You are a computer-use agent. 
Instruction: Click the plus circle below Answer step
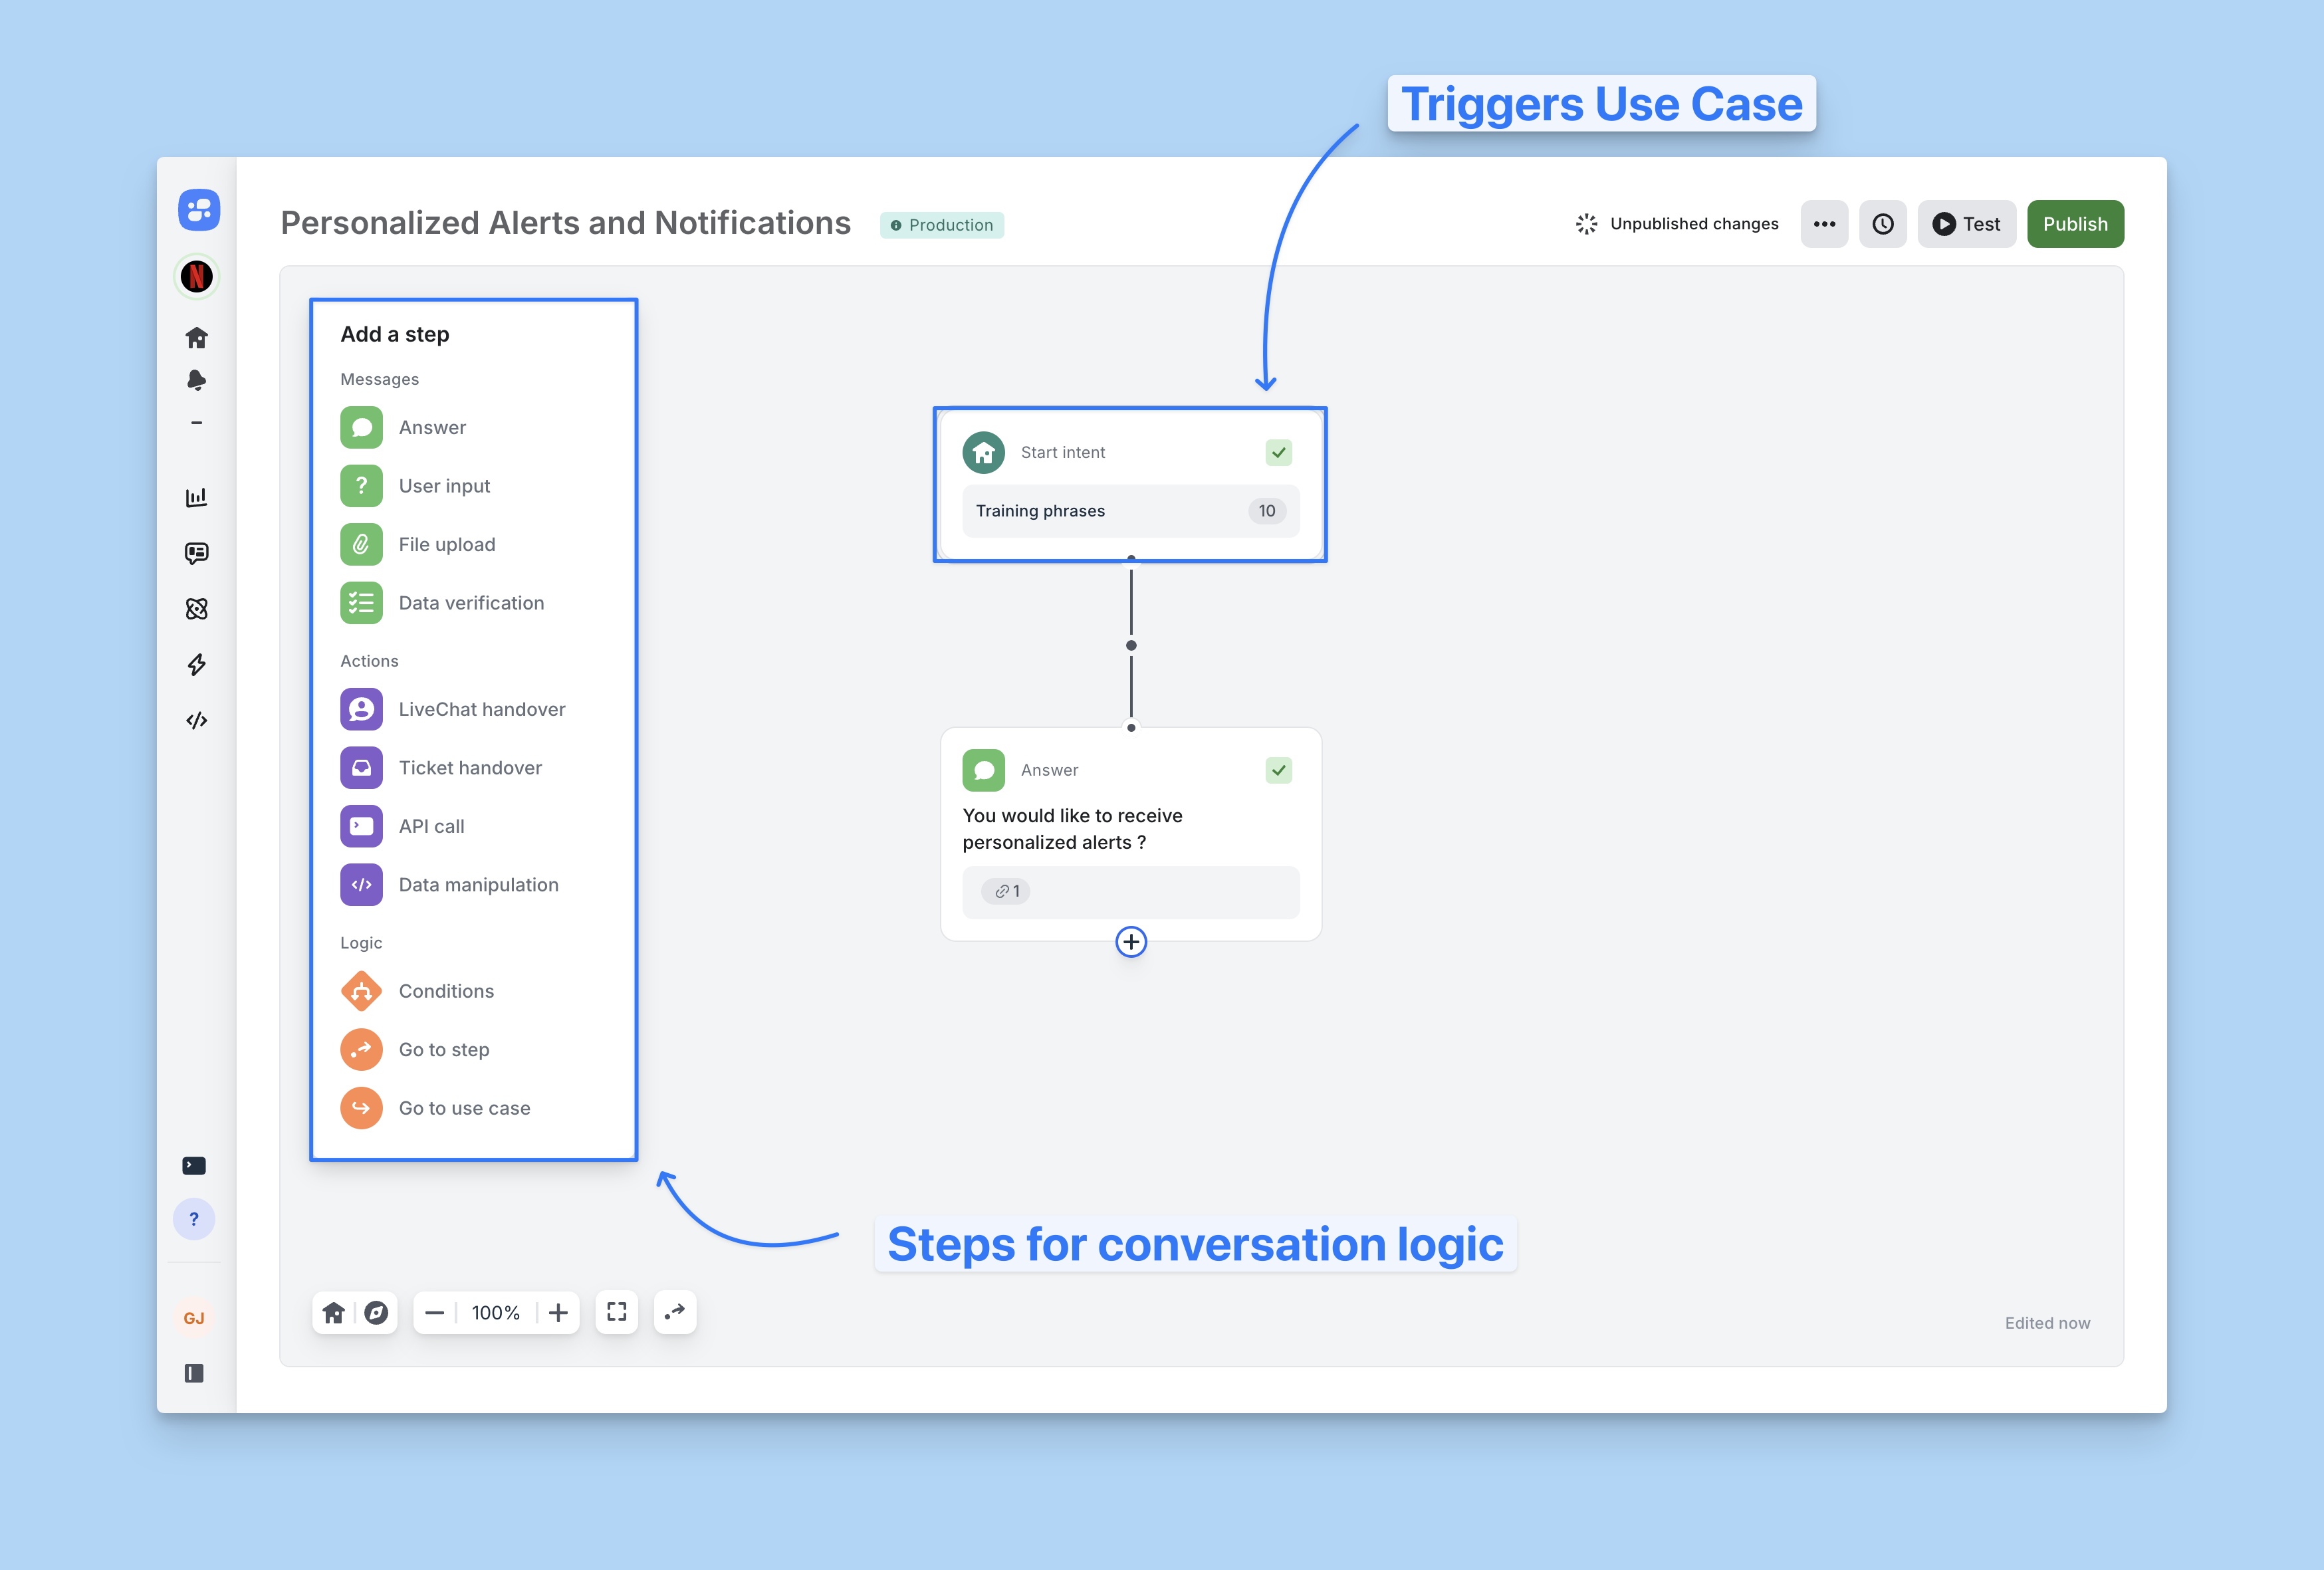(x=1131, y=942)
